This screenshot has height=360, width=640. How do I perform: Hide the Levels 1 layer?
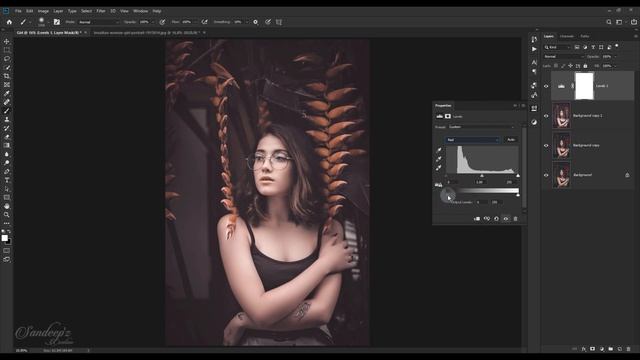pyautogui.click(x=546, y=86)
